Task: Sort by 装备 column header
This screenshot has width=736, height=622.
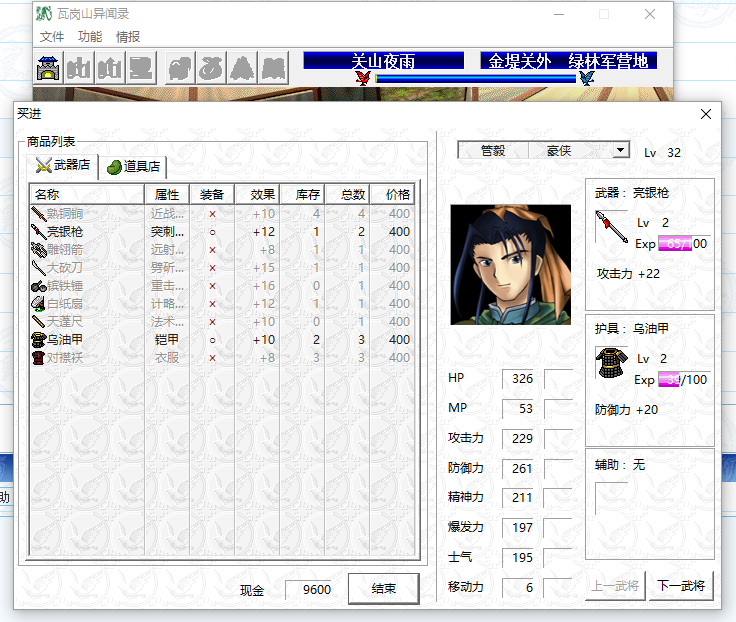Action: [x=212, y=194]
